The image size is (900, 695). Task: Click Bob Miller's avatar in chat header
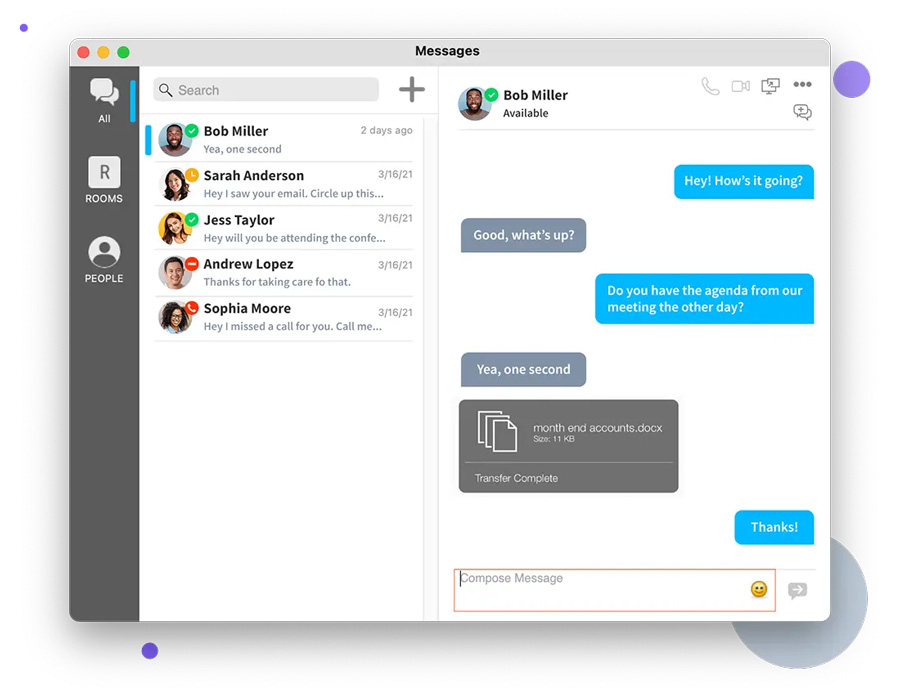474,104
